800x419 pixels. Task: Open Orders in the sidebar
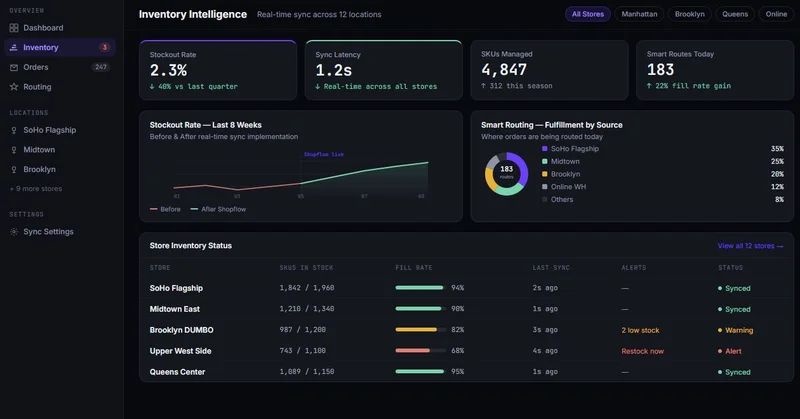pos(60,67)
